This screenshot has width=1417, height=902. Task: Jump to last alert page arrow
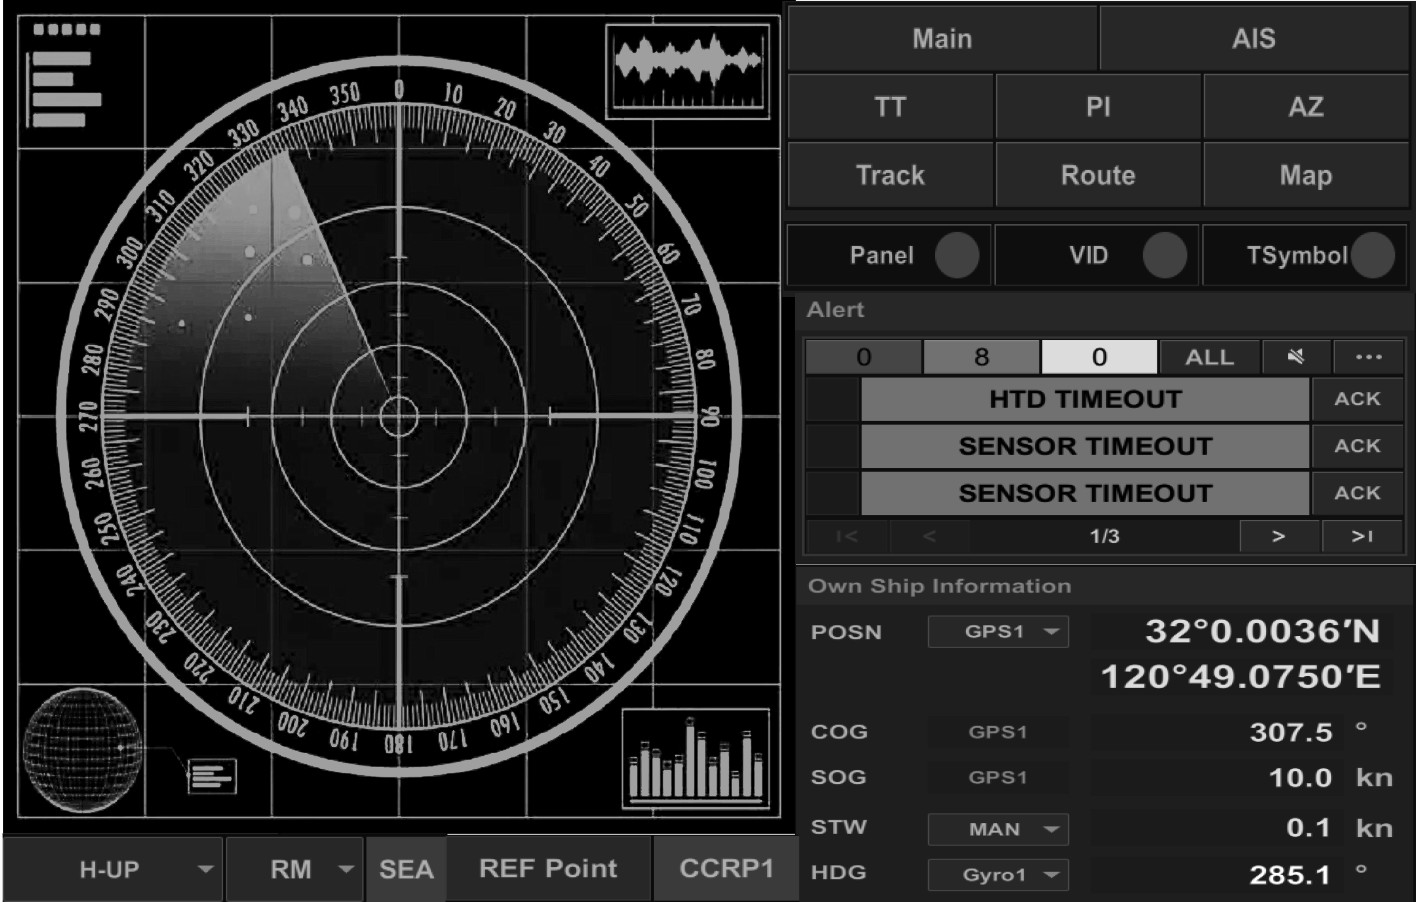[1362, 536]
